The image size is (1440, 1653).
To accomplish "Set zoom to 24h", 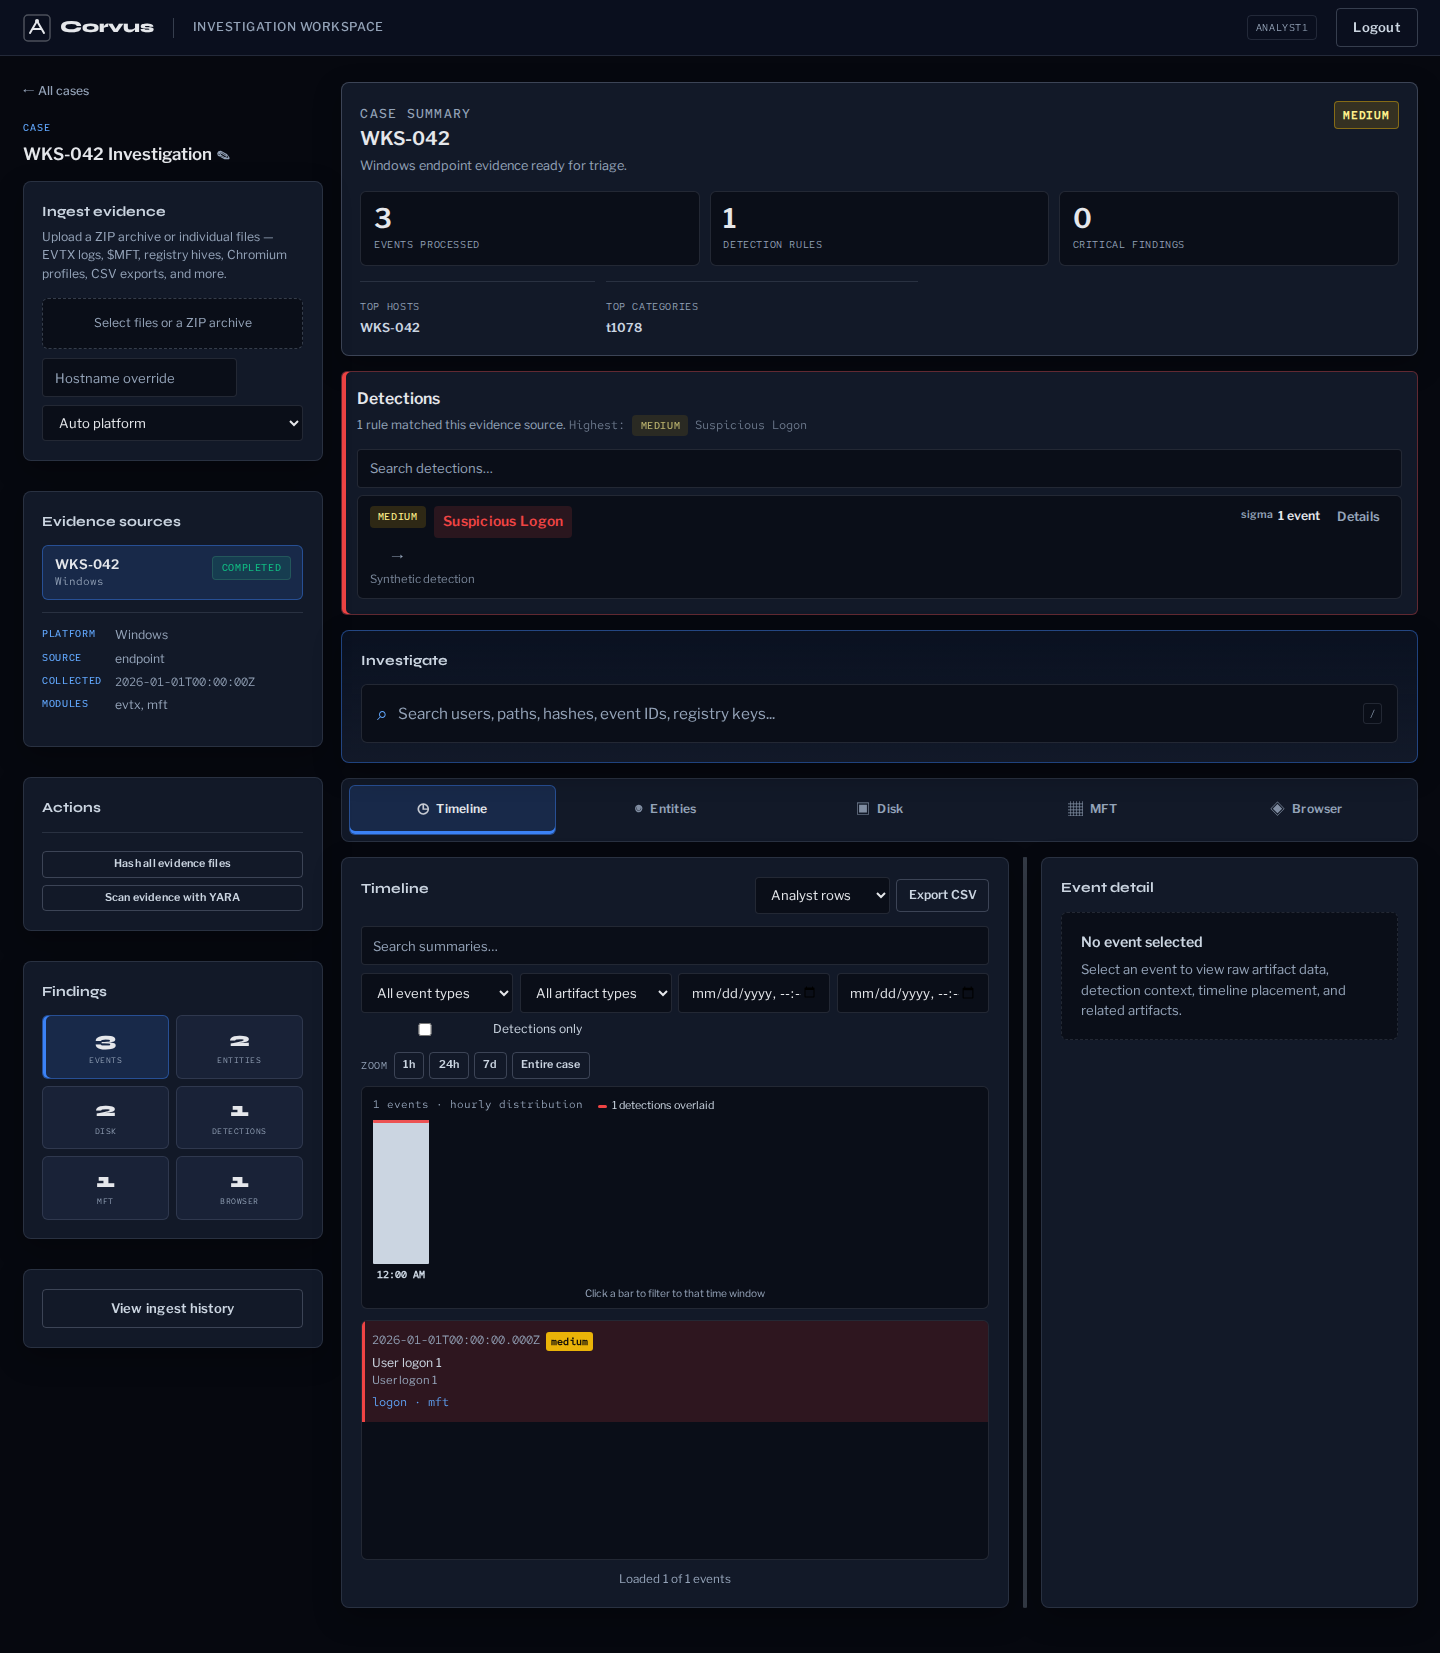I will pos(449,1065).
